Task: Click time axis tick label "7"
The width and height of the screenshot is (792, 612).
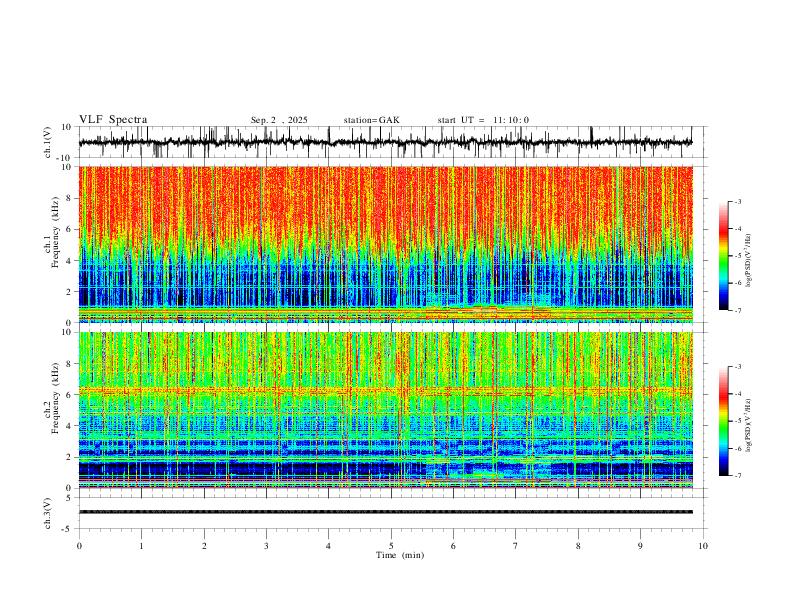Action: pos(516,546)
